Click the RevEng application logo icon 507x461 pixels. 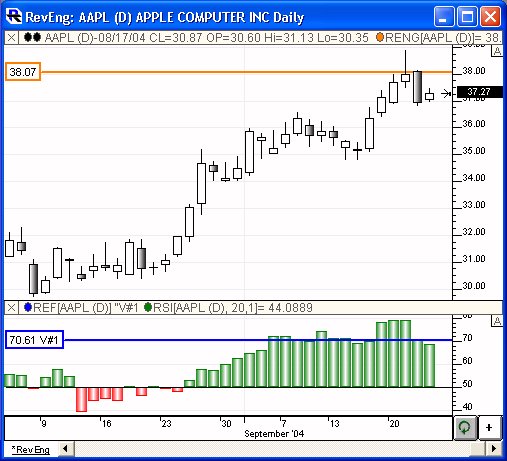pos(14,17)
